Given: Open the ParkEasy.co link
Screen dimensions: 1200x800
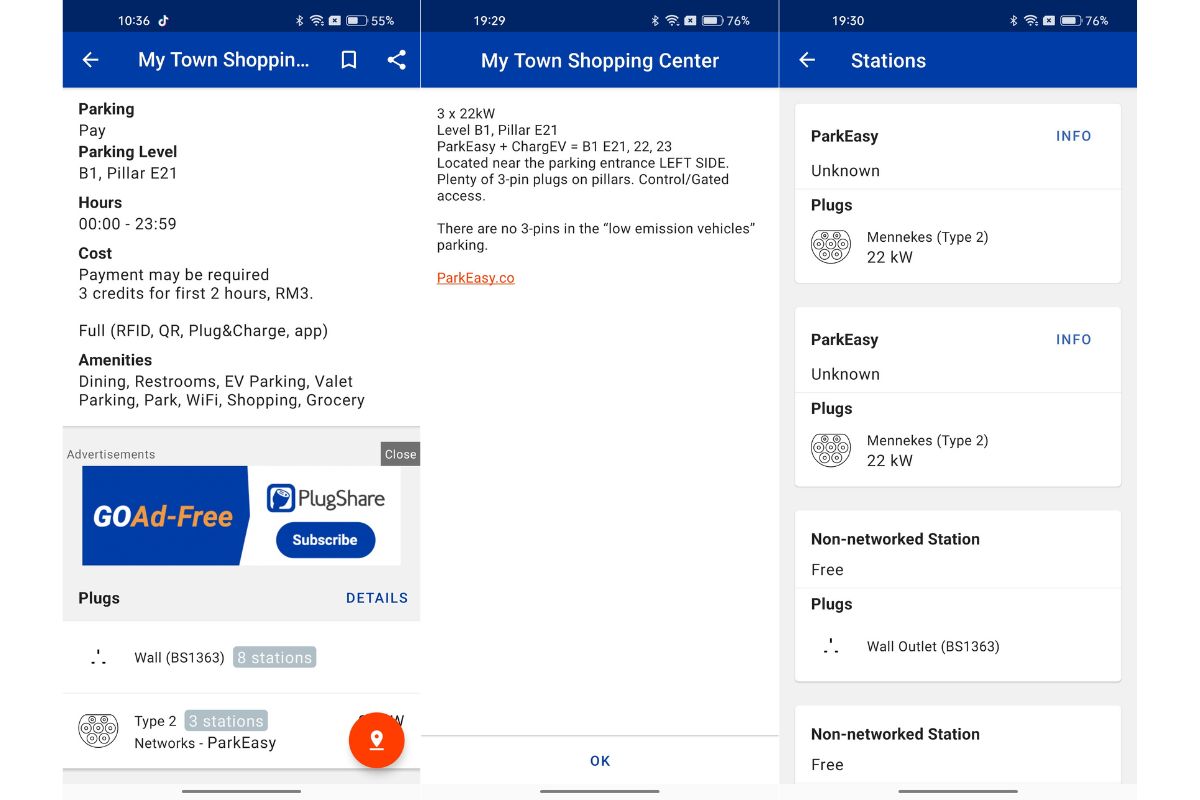Looking at the screenshot, I should 475,277.
